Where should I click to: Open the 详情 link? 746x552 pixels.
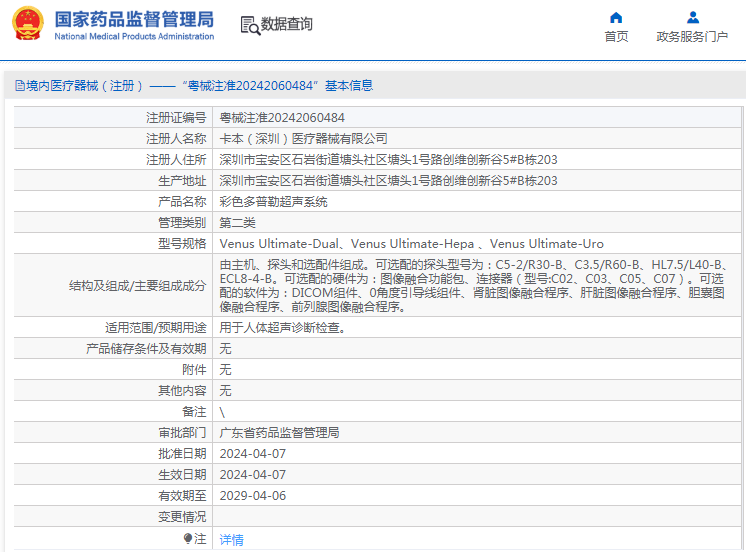[232, 539]
